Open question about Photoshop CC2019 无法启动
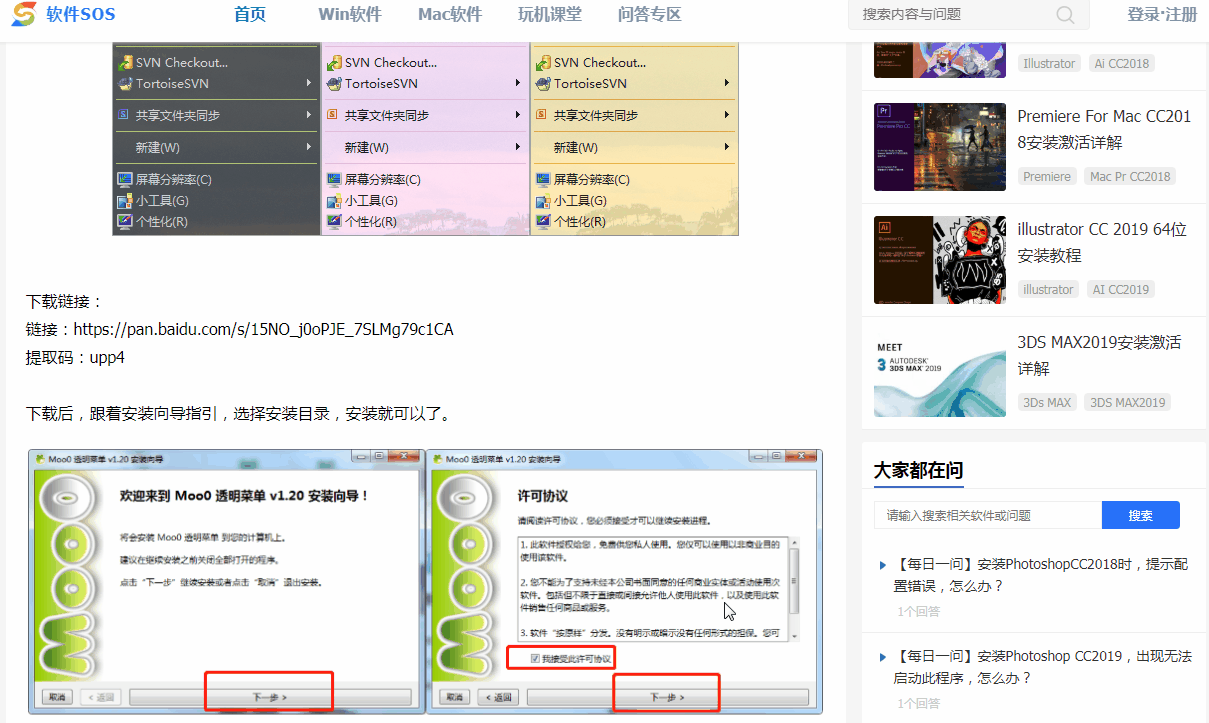The image size is (1209, 723). (x=1042, y=667)
